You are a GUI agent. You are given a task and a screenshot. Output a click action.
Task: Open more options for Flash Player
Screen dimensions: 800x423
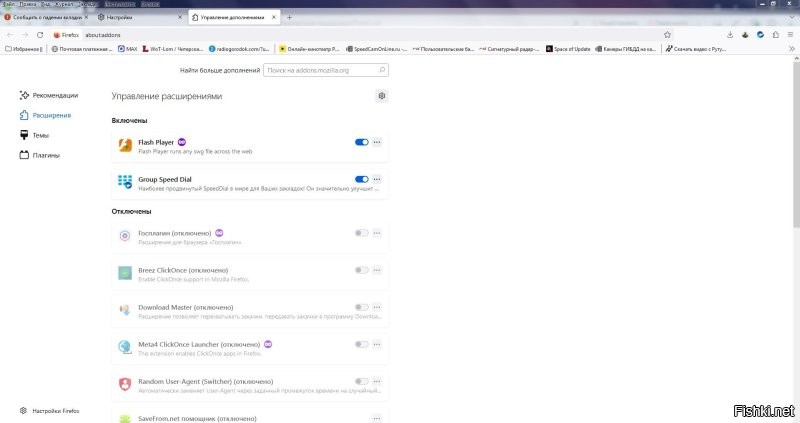coord(377,142)
